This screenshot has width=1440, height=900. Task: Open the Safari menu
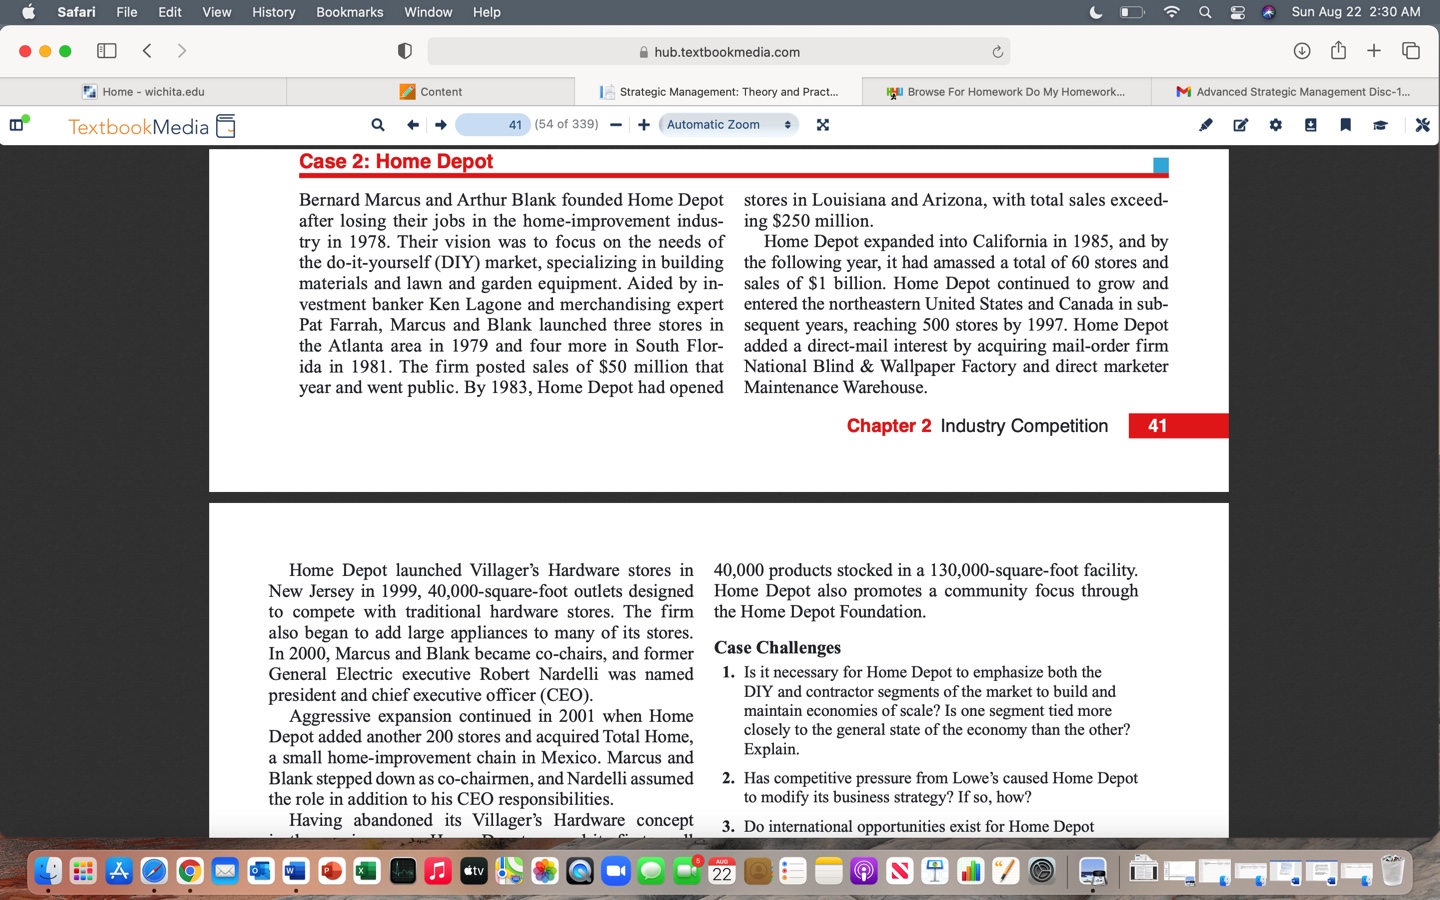click(x=77, y=12)
